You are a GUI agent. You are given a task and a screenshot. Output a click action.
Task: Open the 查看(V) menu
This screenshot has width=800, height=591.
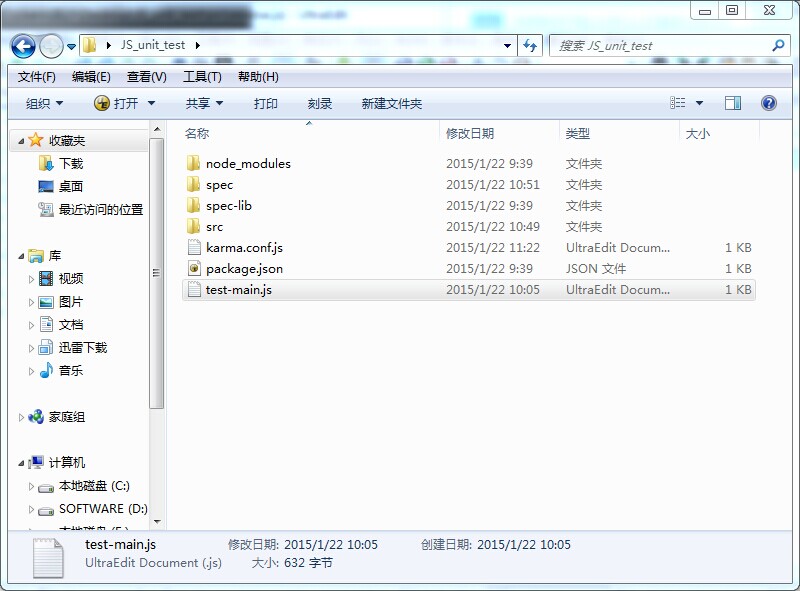coord(146,77)
